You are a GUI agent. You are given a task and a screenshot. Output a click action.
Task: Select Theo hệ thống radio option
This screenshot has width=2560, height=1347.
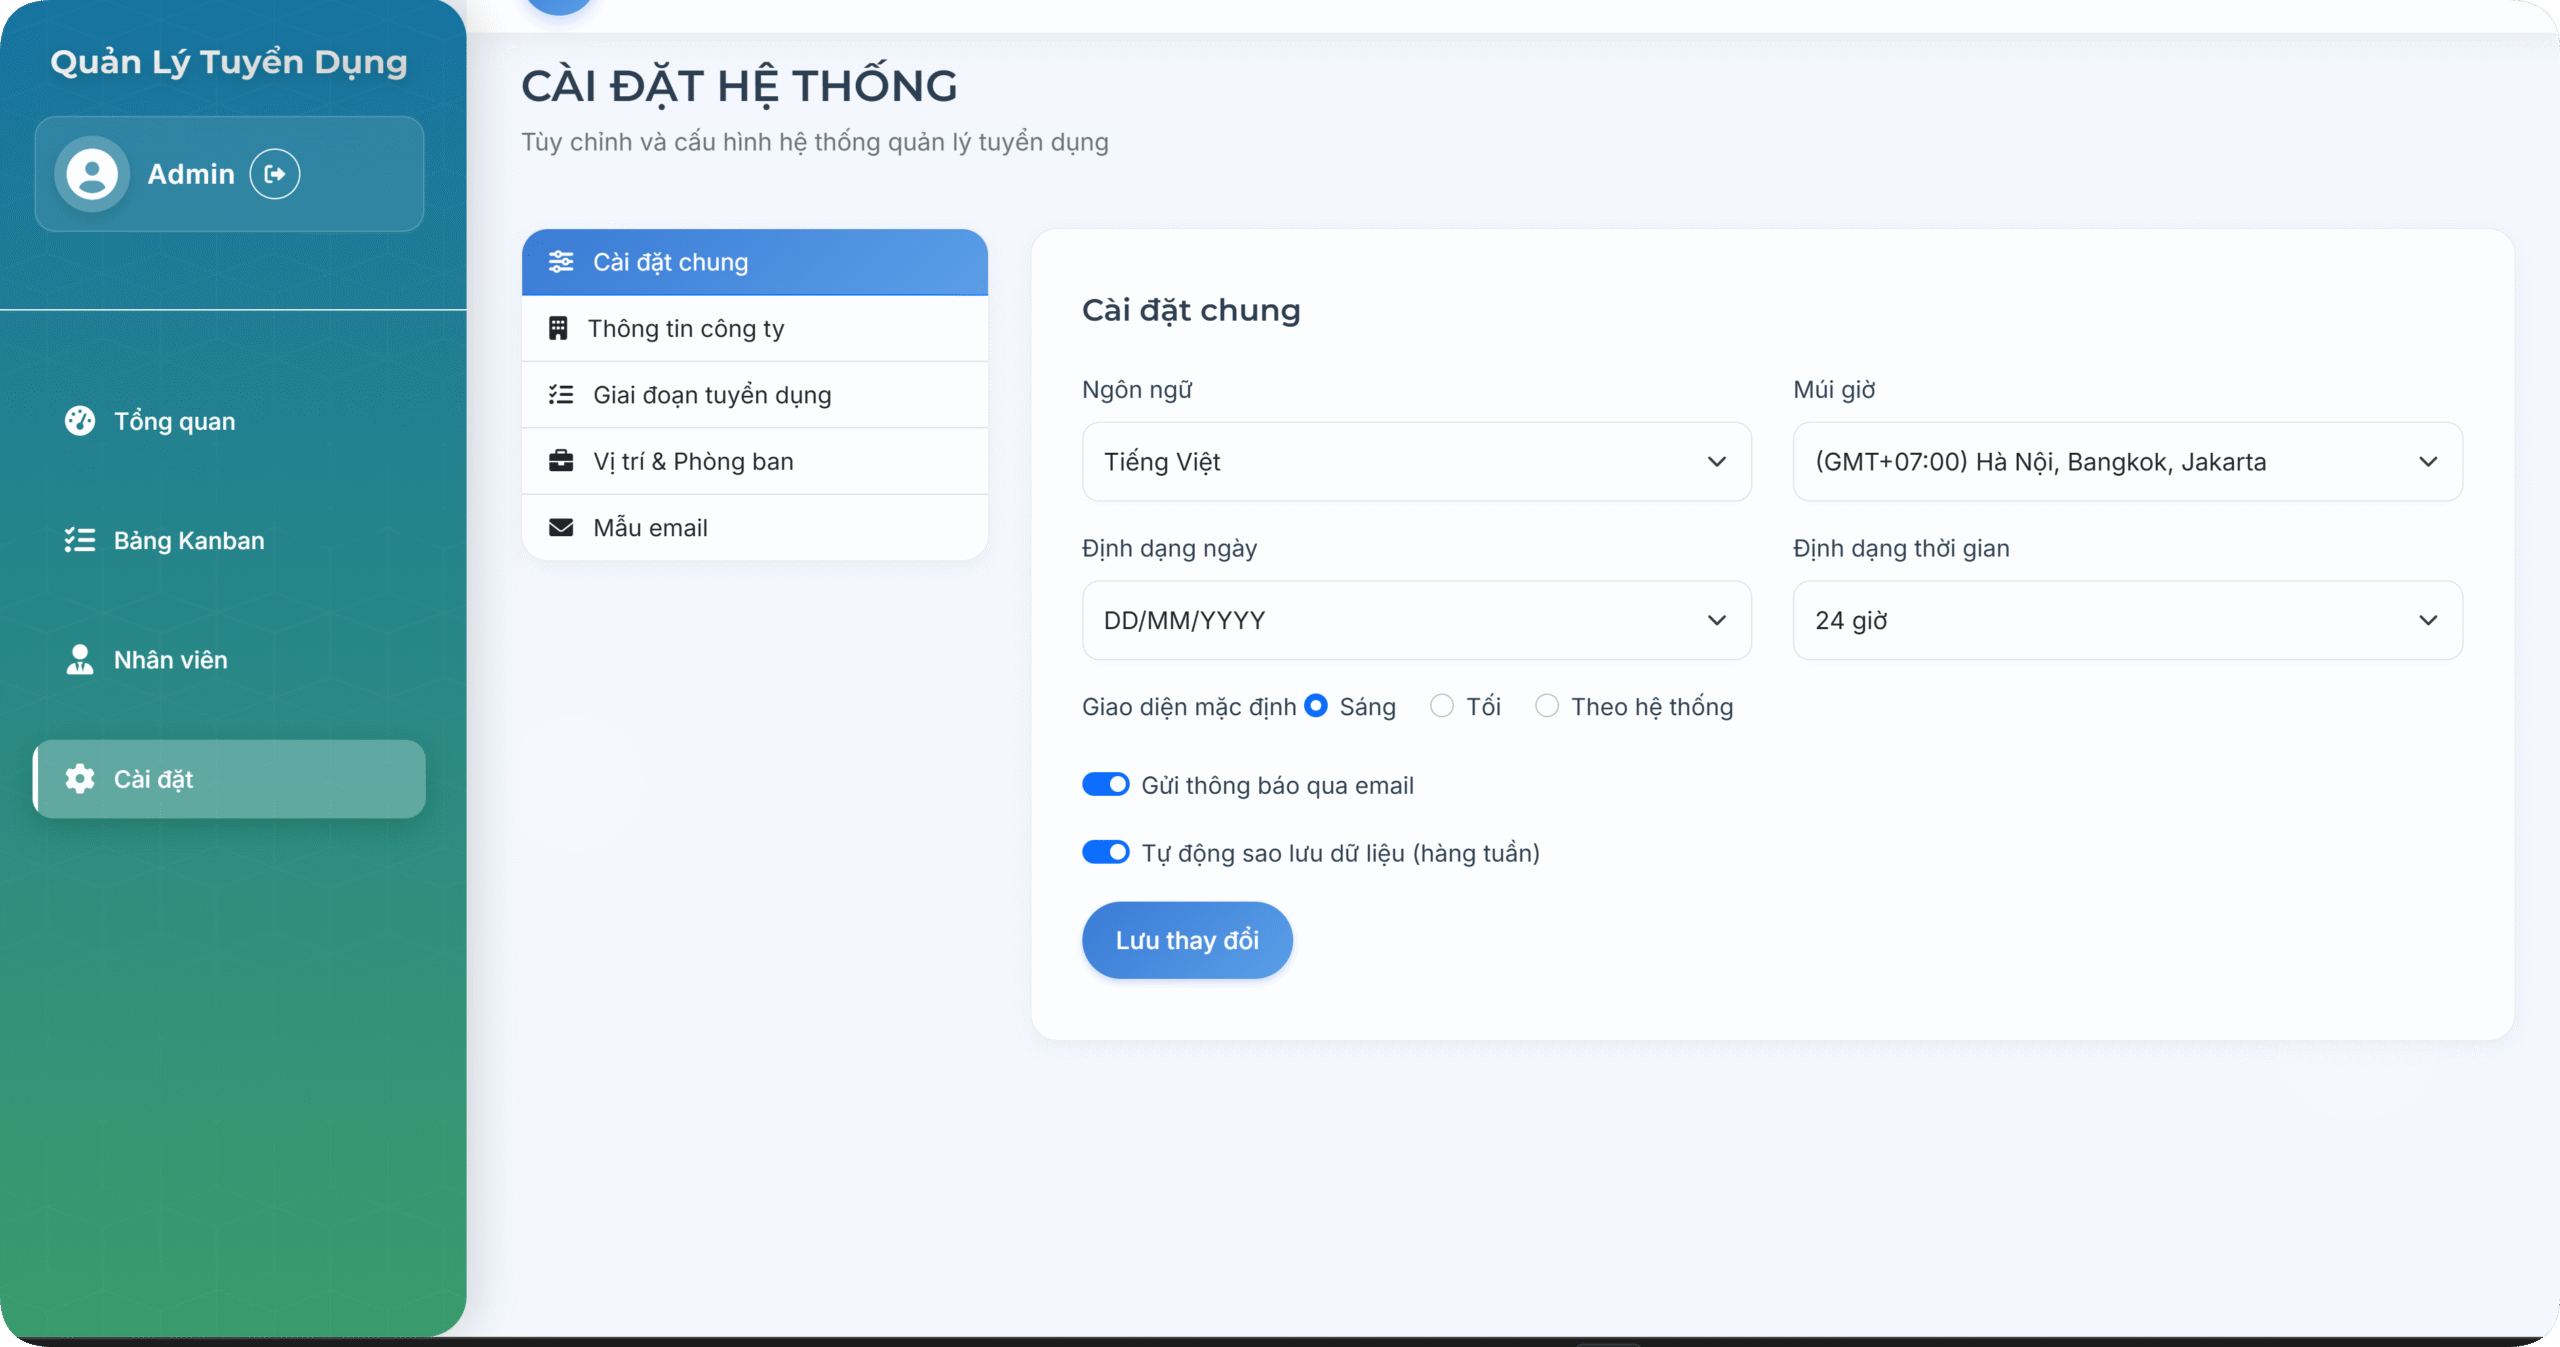pos(1546,706)
